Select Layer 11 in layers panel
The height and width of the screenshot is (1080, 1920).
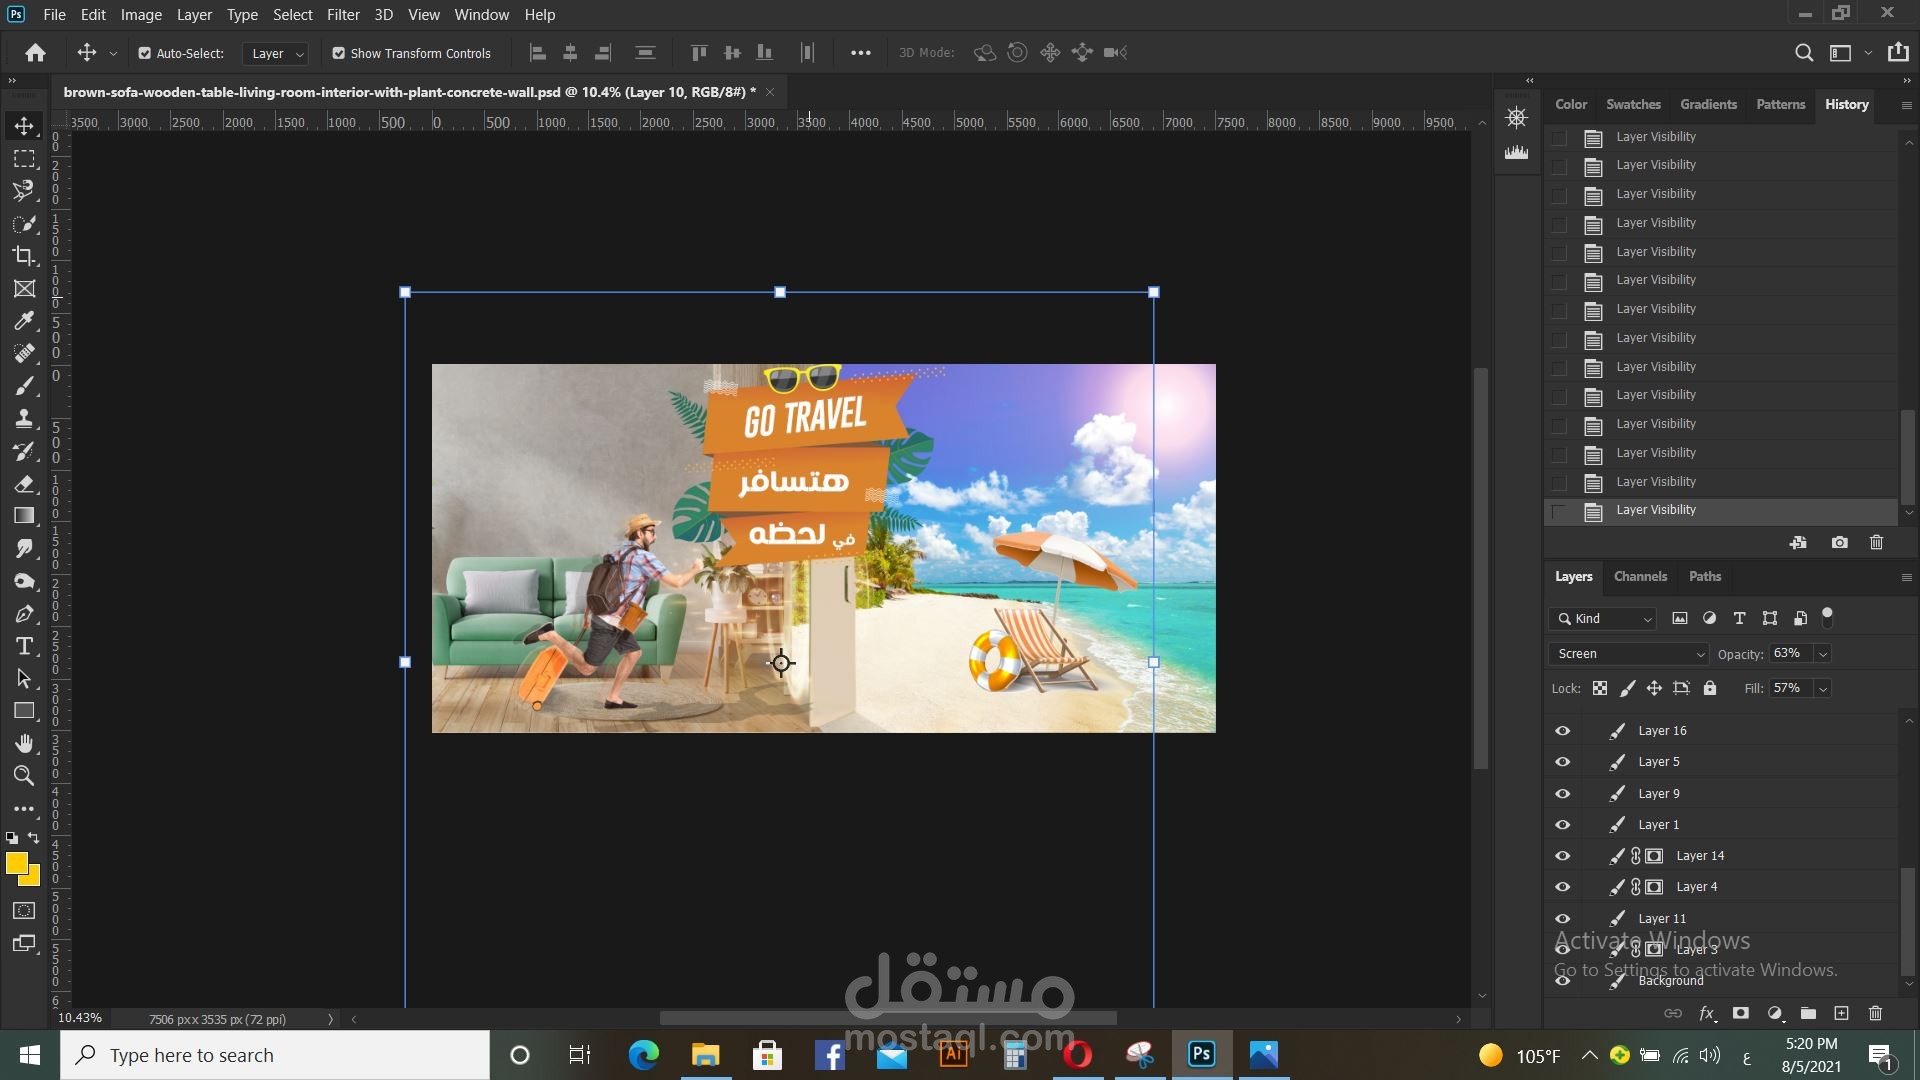click(x=1662, y=919)
